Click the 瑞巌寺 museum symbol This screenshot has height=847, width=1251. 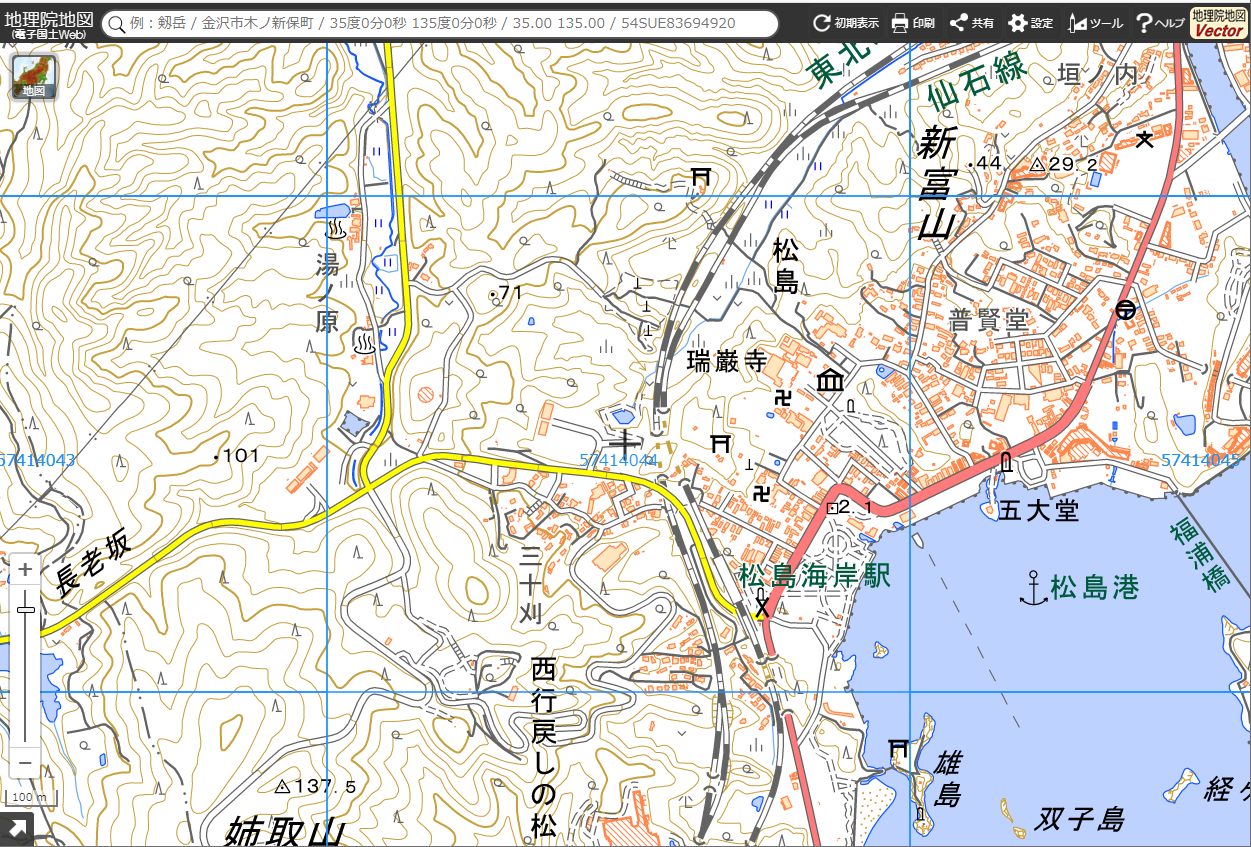point(830,381)
